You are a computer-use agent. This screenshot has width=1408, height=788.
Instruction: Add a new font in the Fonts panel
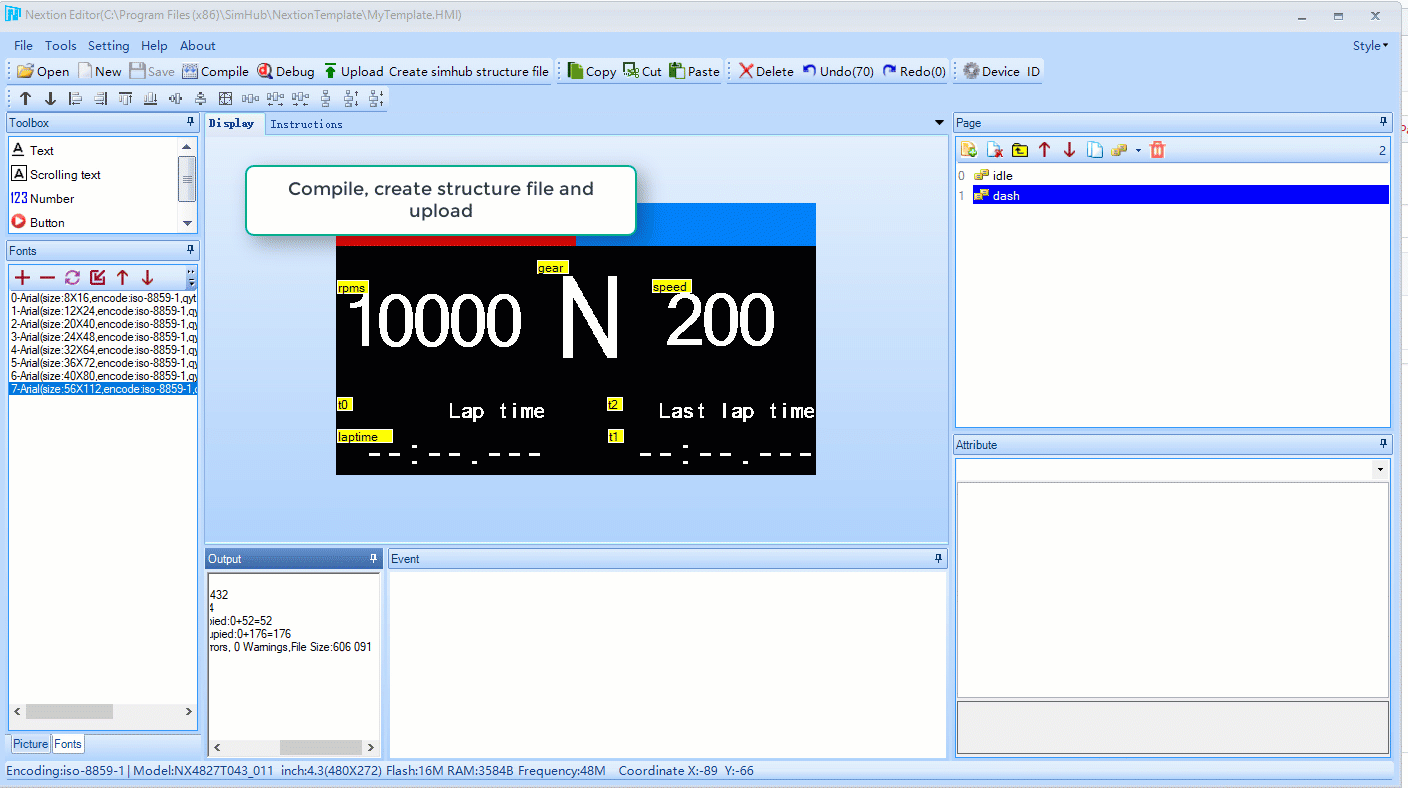(x=21, y=277)
